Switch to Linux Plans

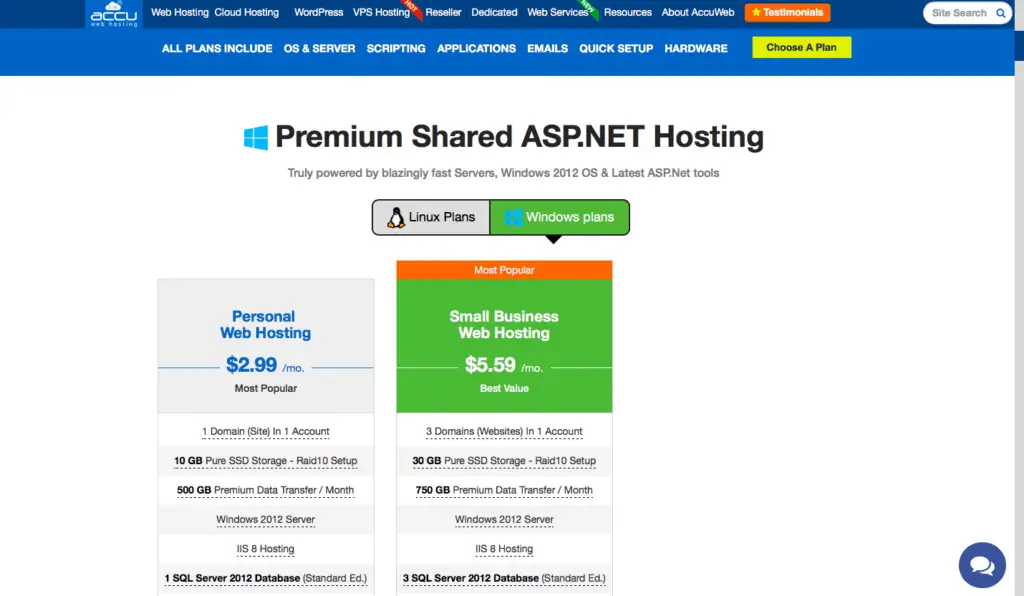pos(431,217)
